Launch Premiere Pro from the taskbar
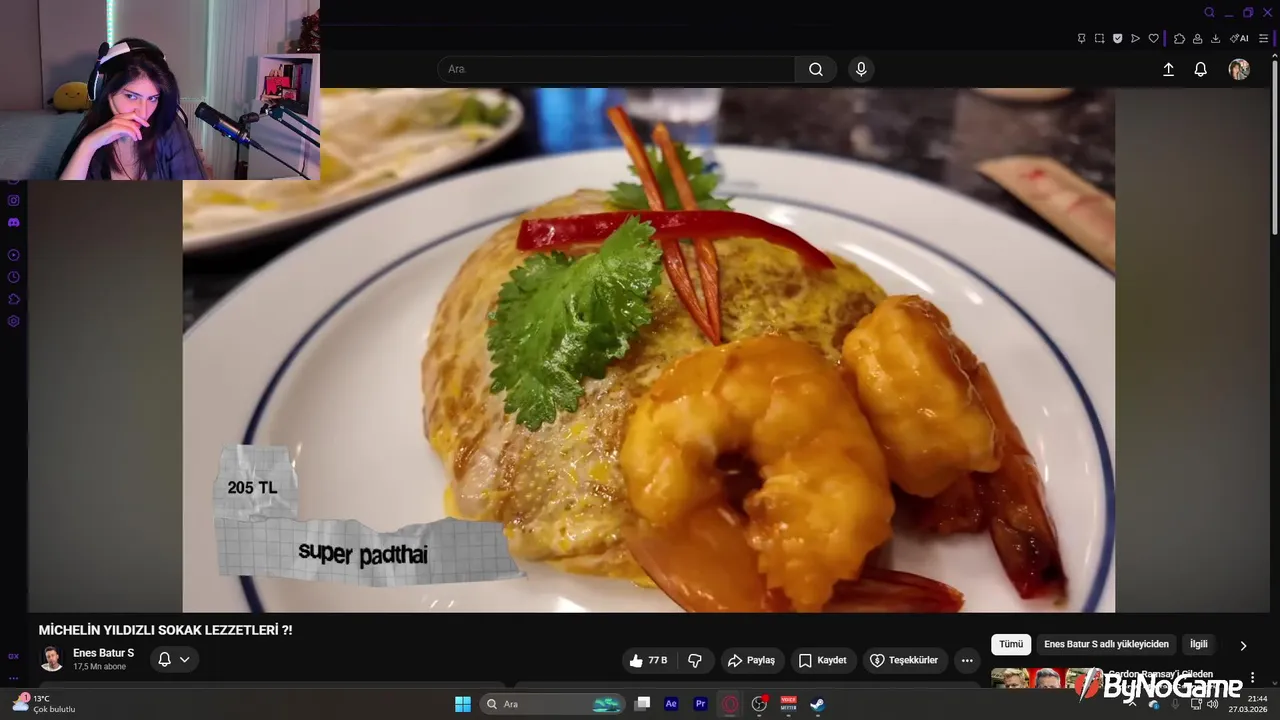 click(701, 704)
